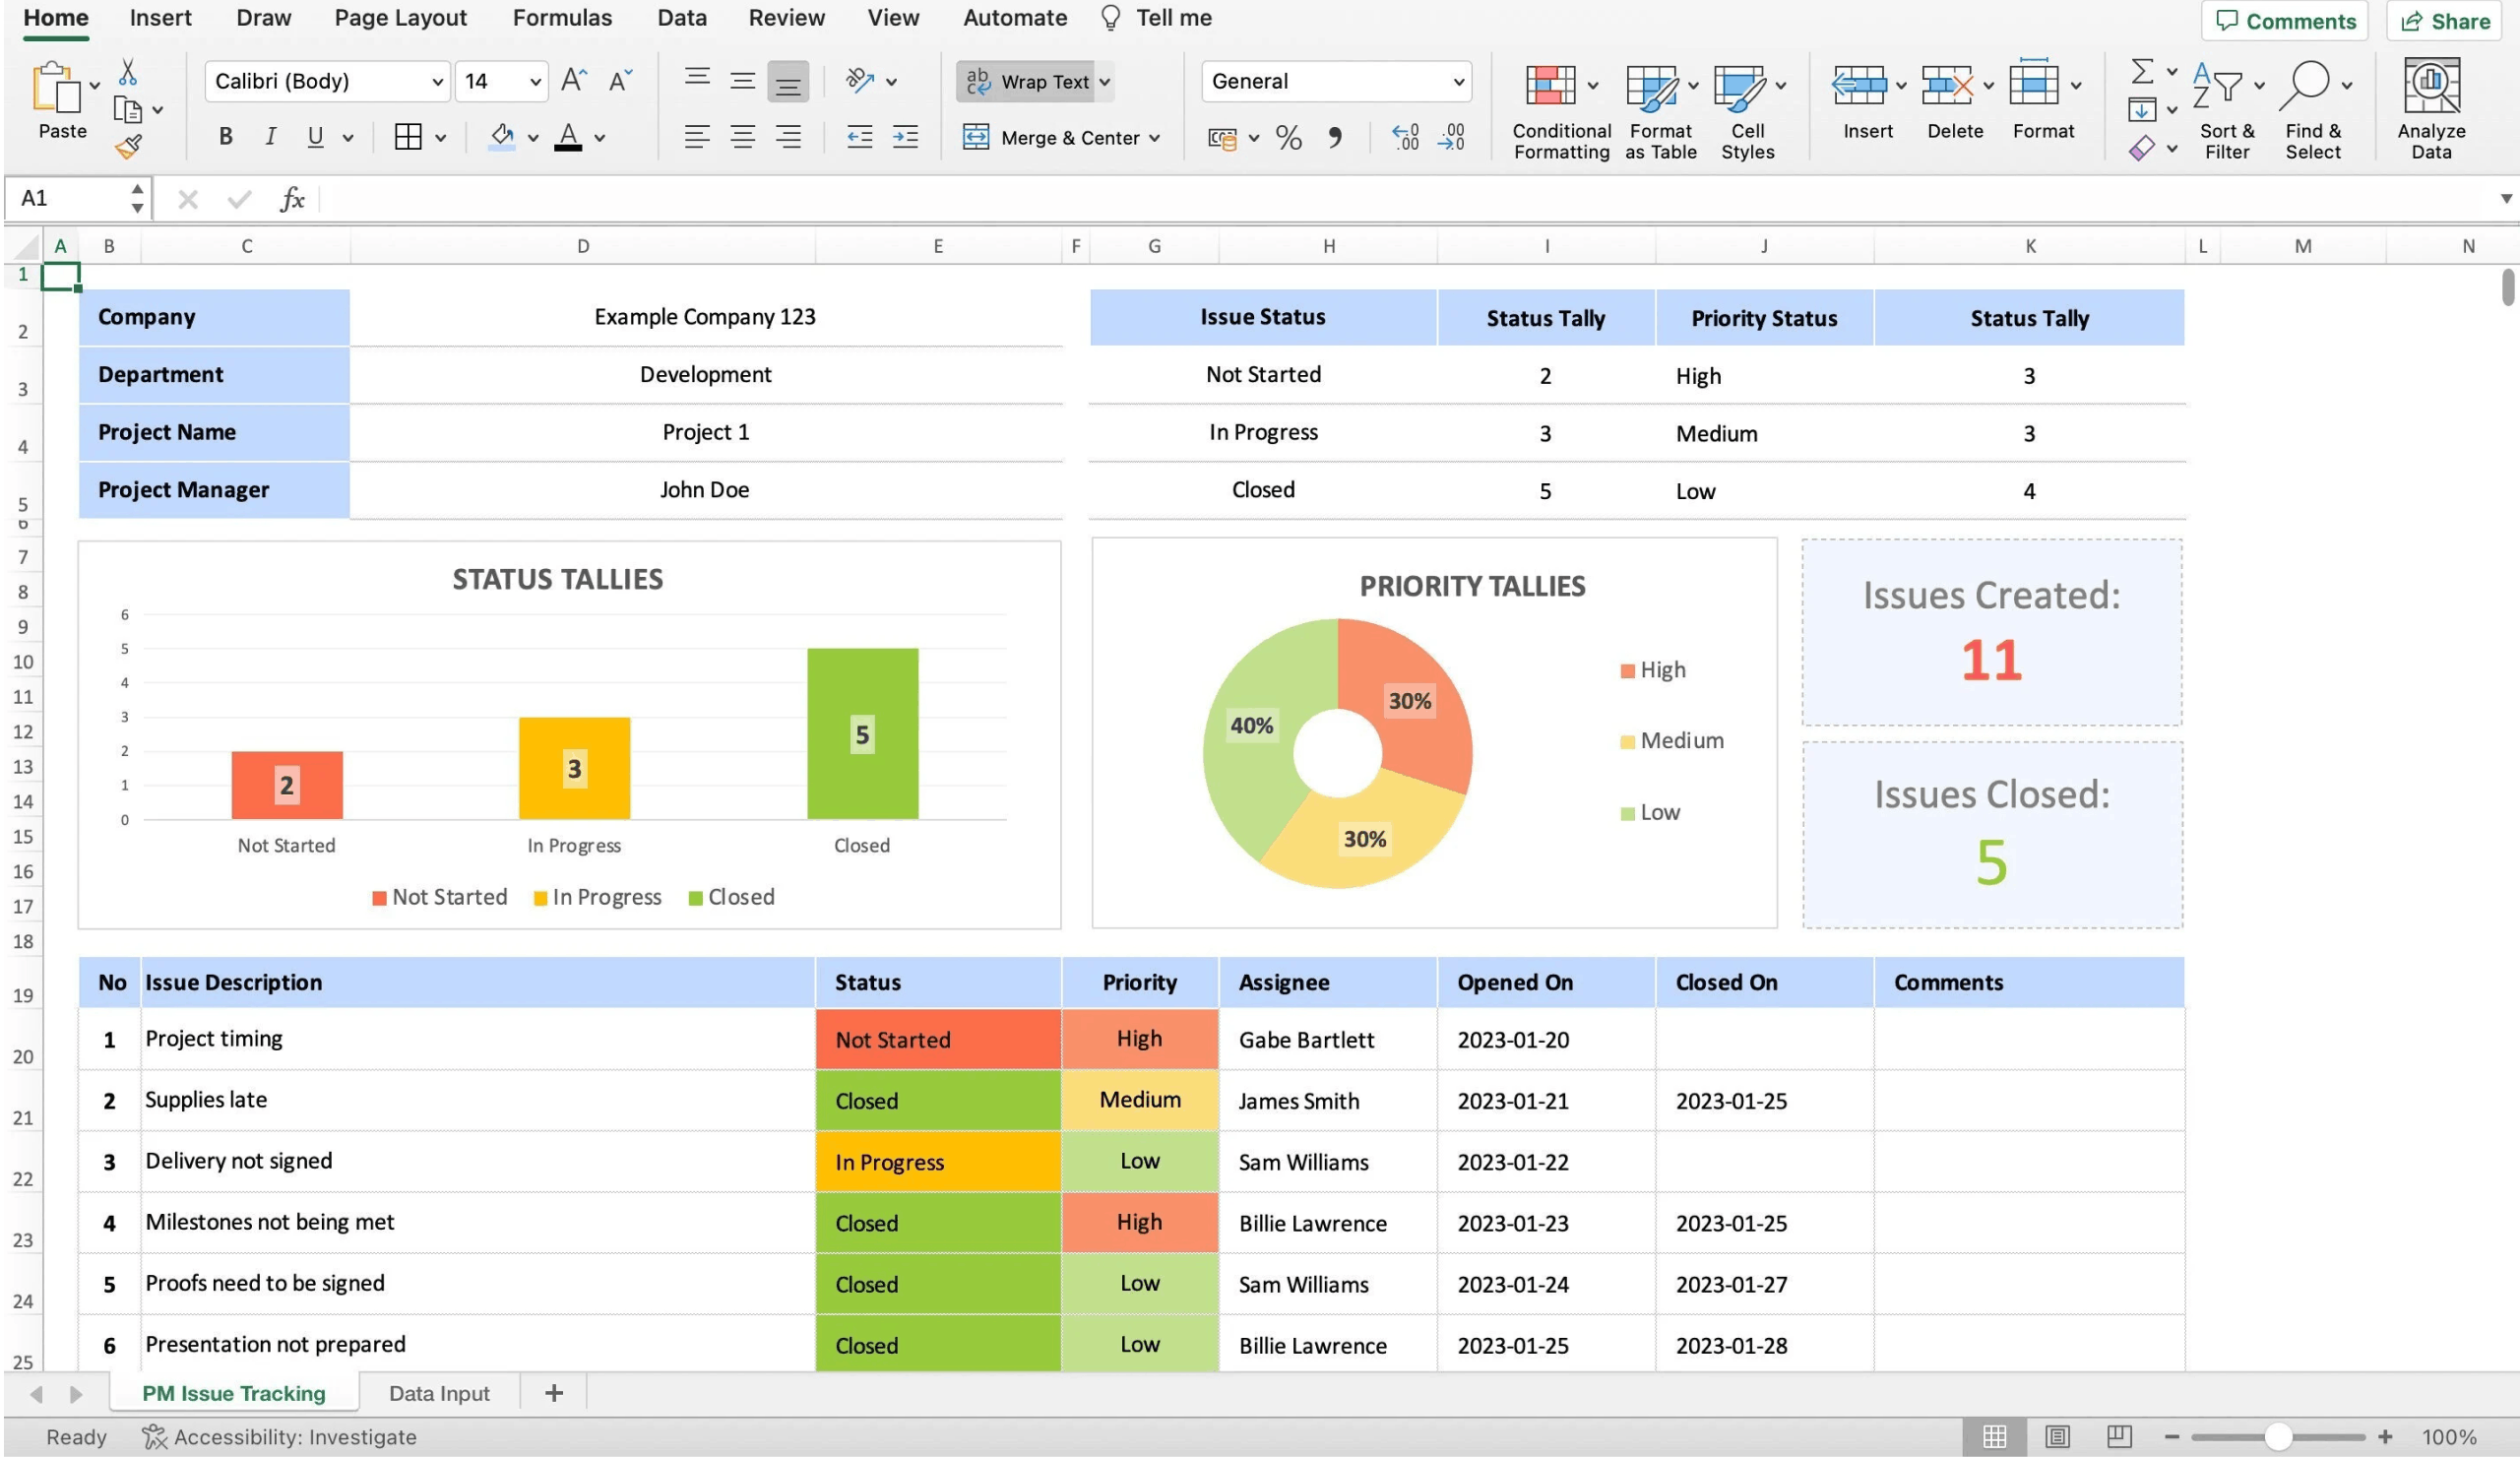Open the font size dropdown
The image size is (2520, 1457).
tap(535, 81)
